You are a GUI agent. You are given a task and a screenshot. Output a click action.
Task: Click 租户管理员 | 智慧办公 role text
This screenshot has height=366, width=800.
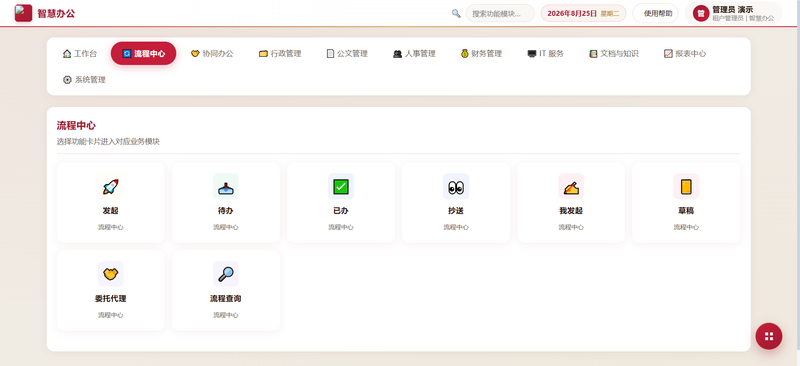[743, 18]
